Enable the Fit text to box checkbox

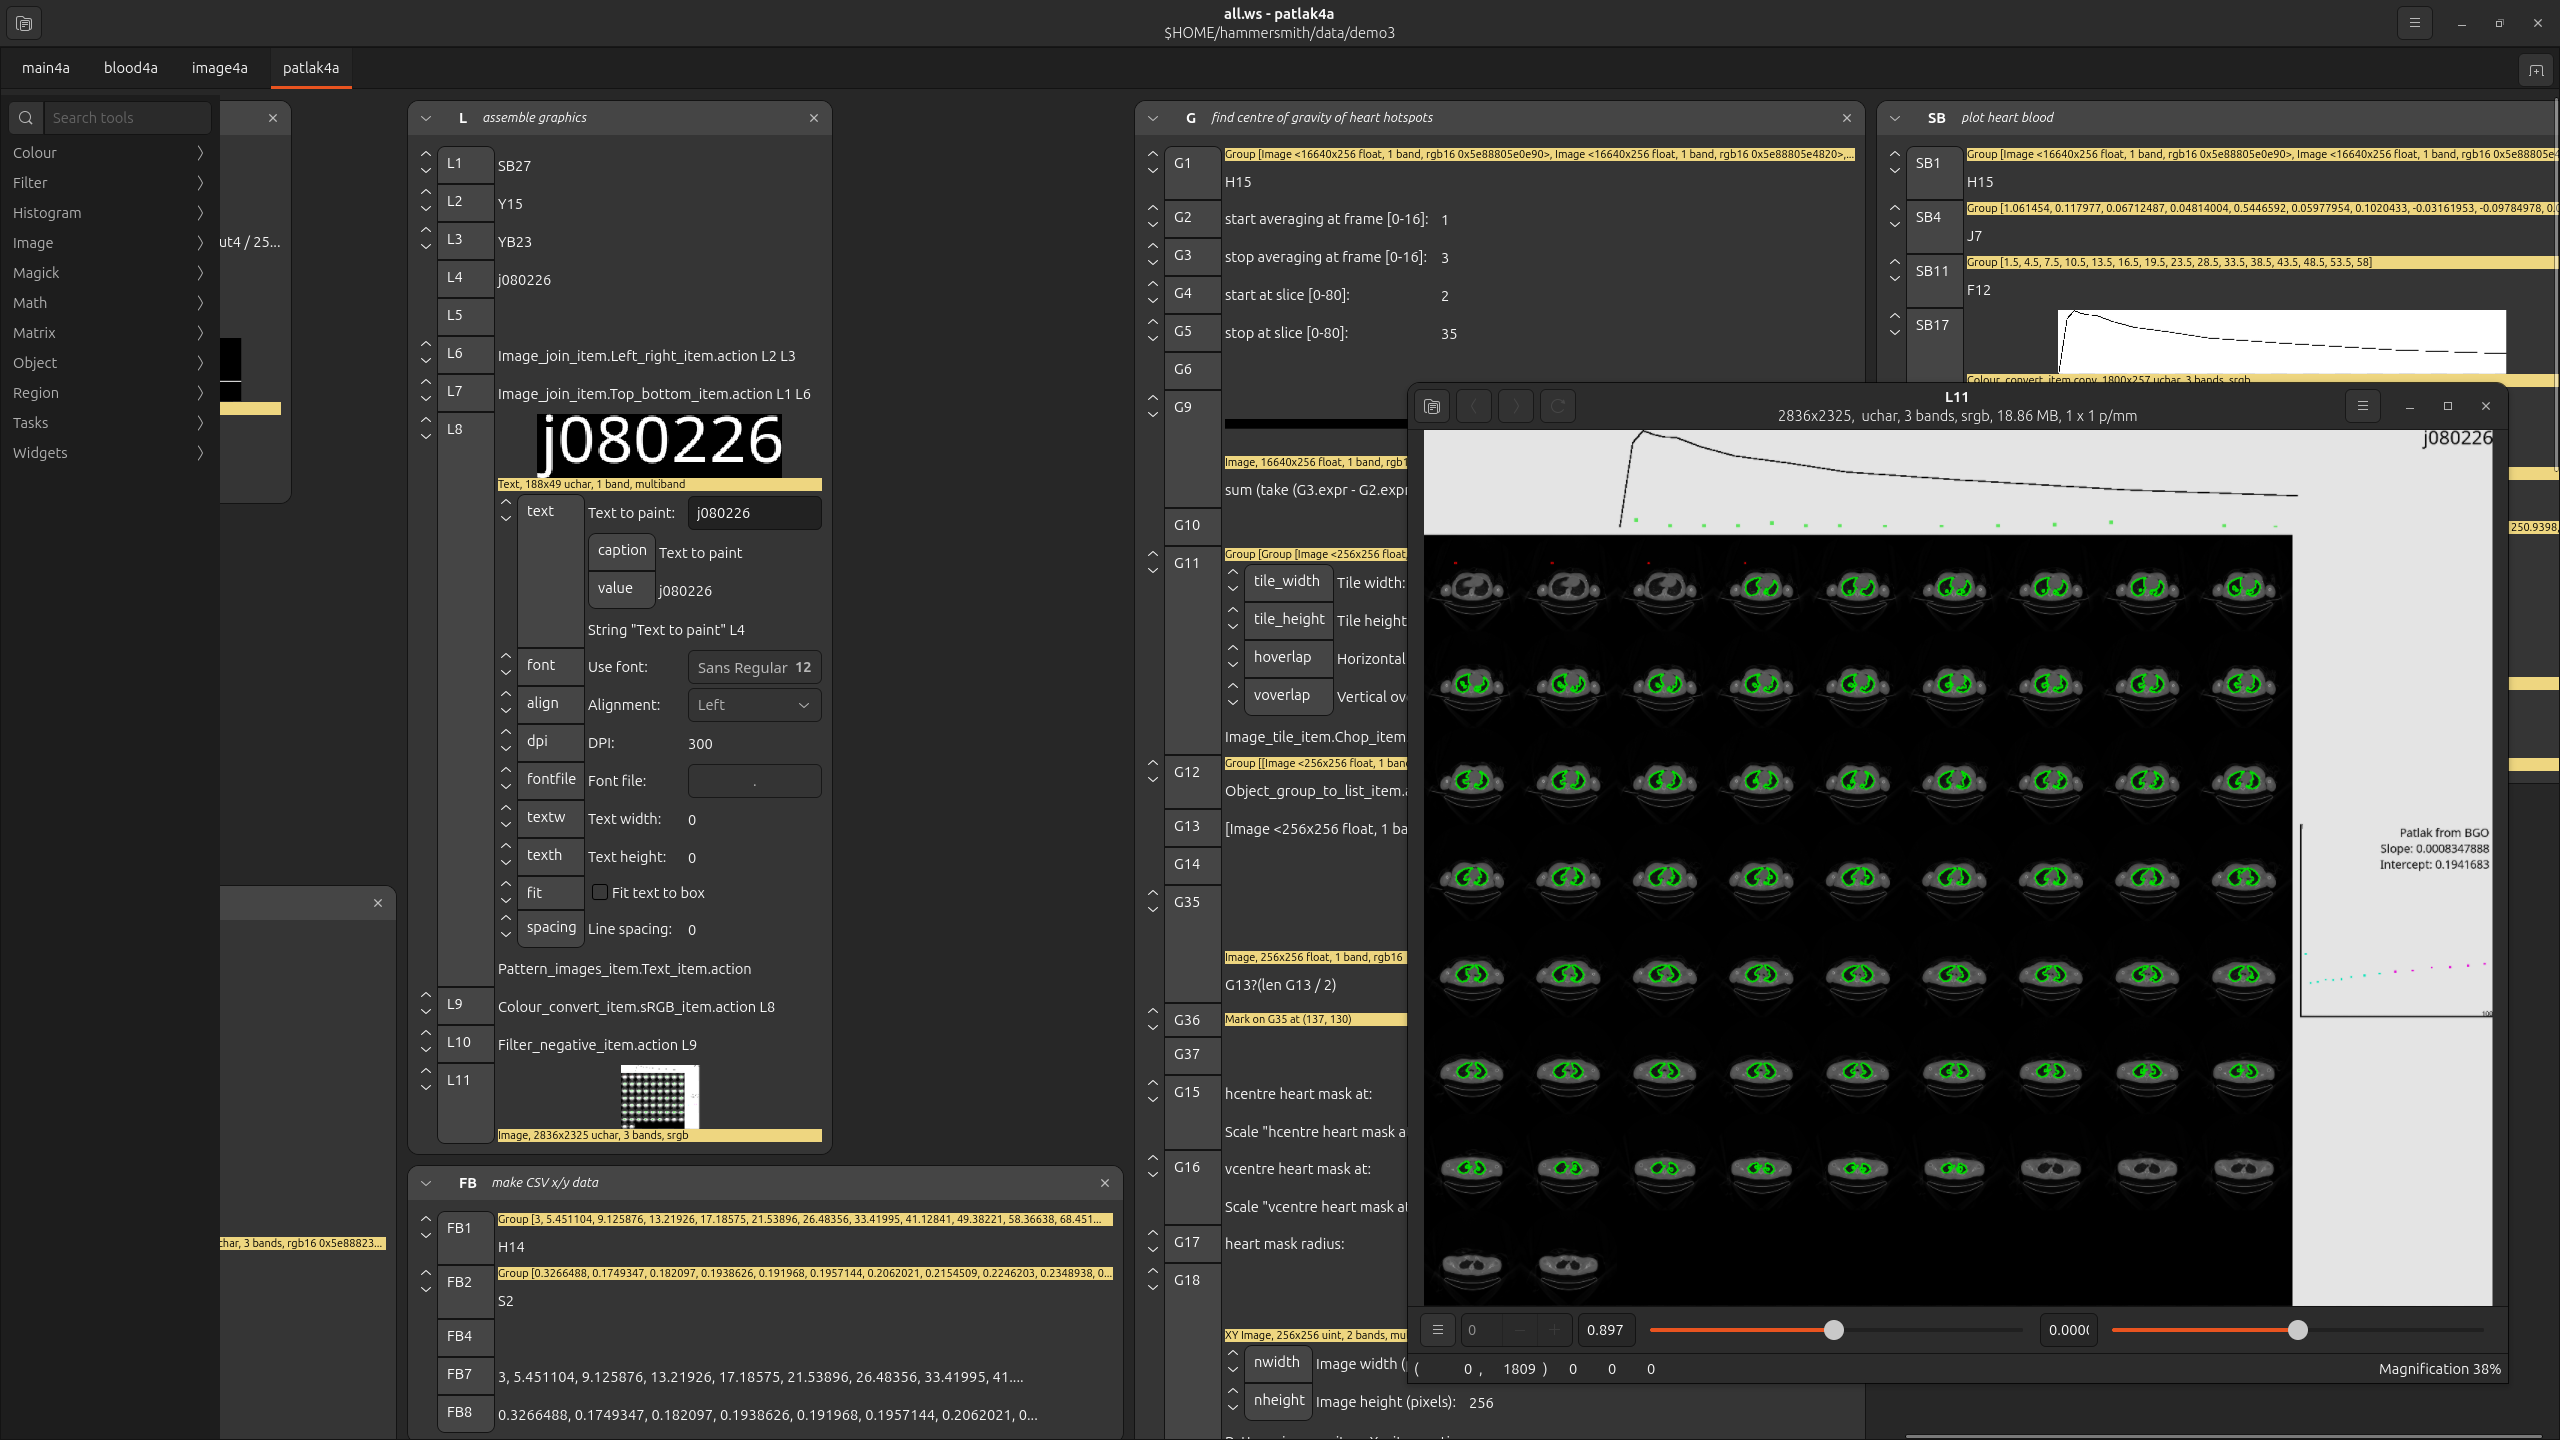tap(600, 892)
